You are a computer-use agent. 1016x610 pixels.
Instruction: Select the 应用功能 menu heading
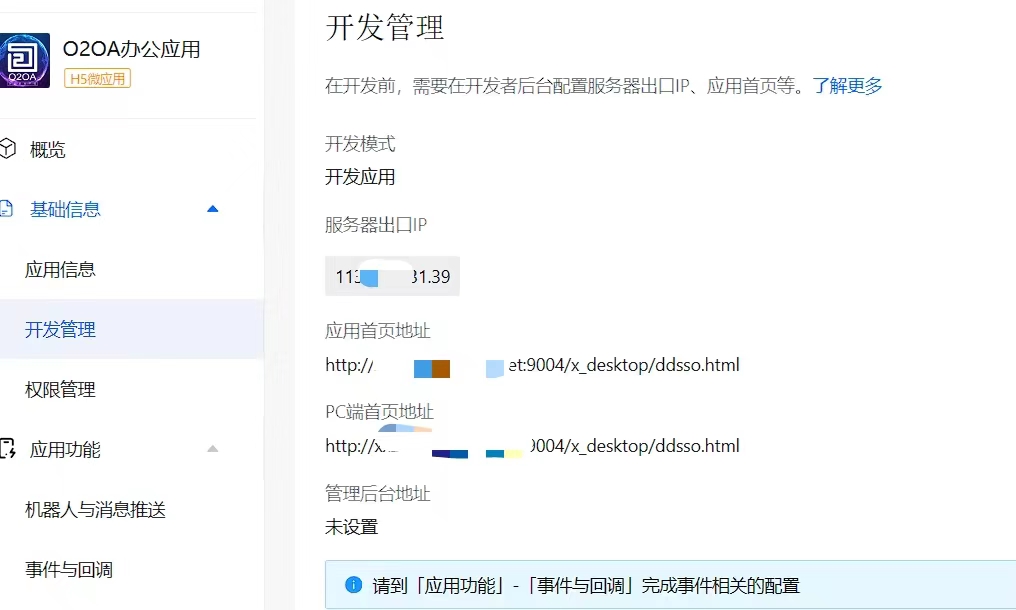pos(65,450)
